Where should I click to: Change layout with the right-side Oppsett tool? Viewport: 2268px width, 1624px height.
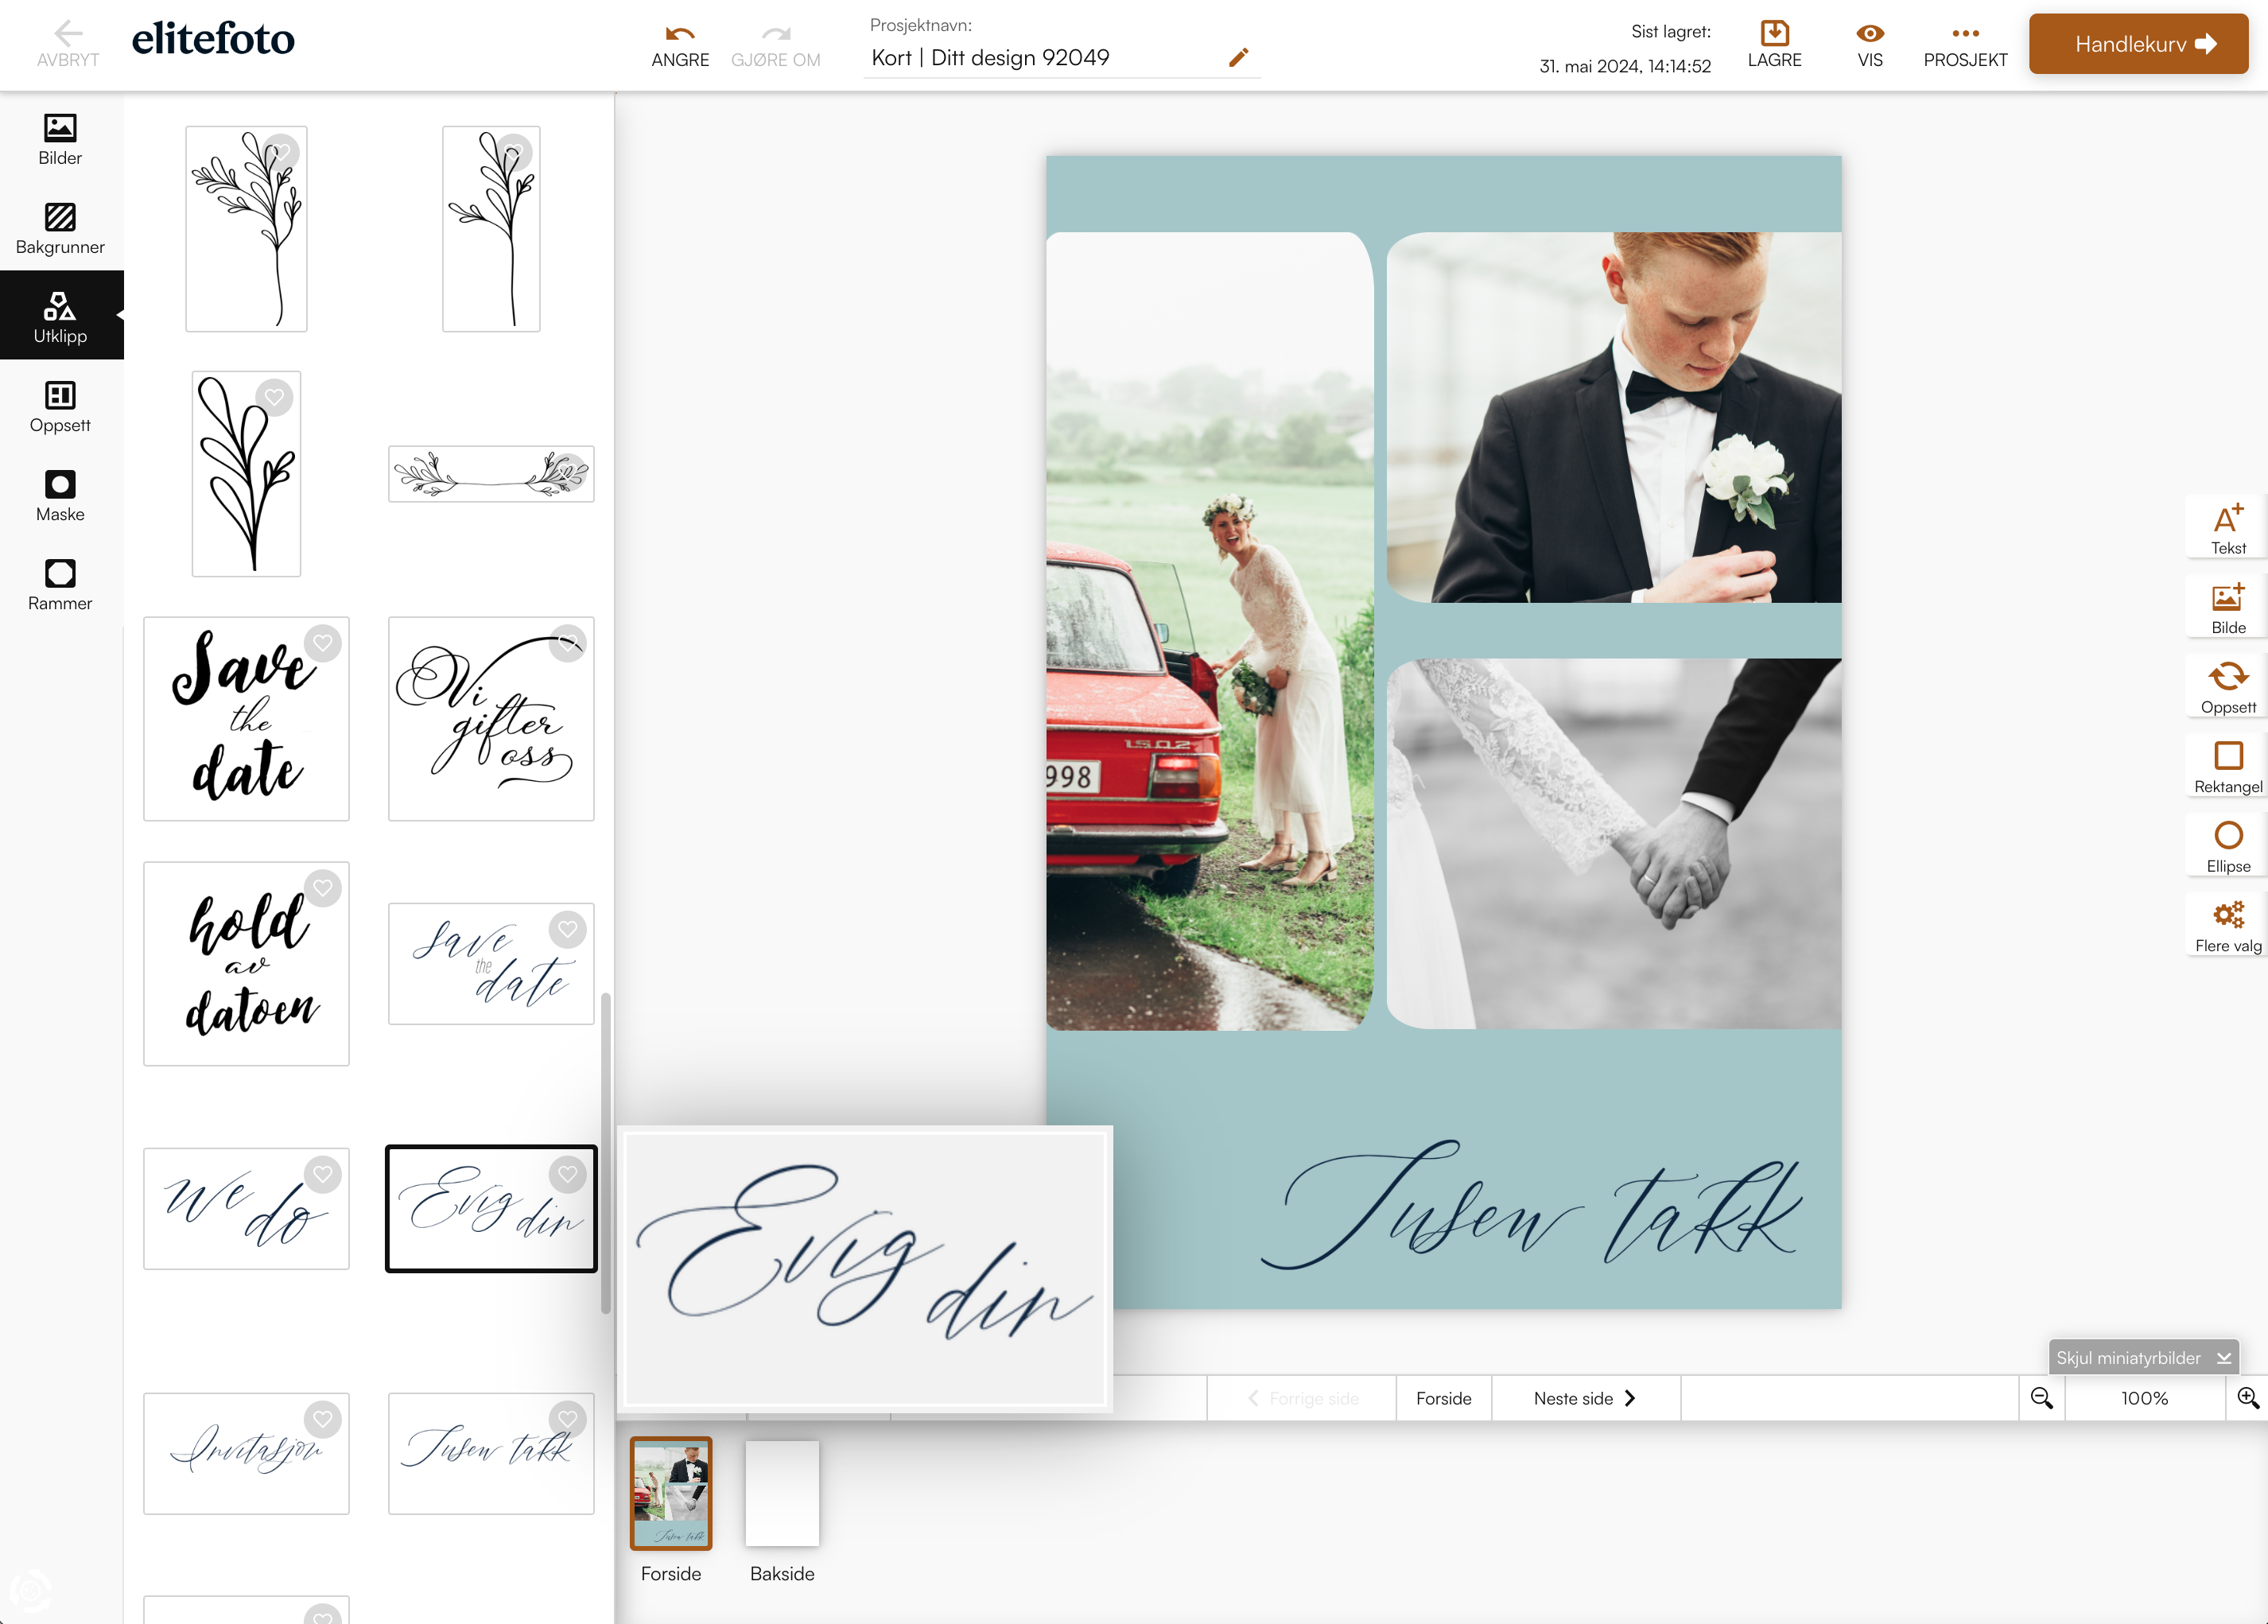coord(2228,688)
